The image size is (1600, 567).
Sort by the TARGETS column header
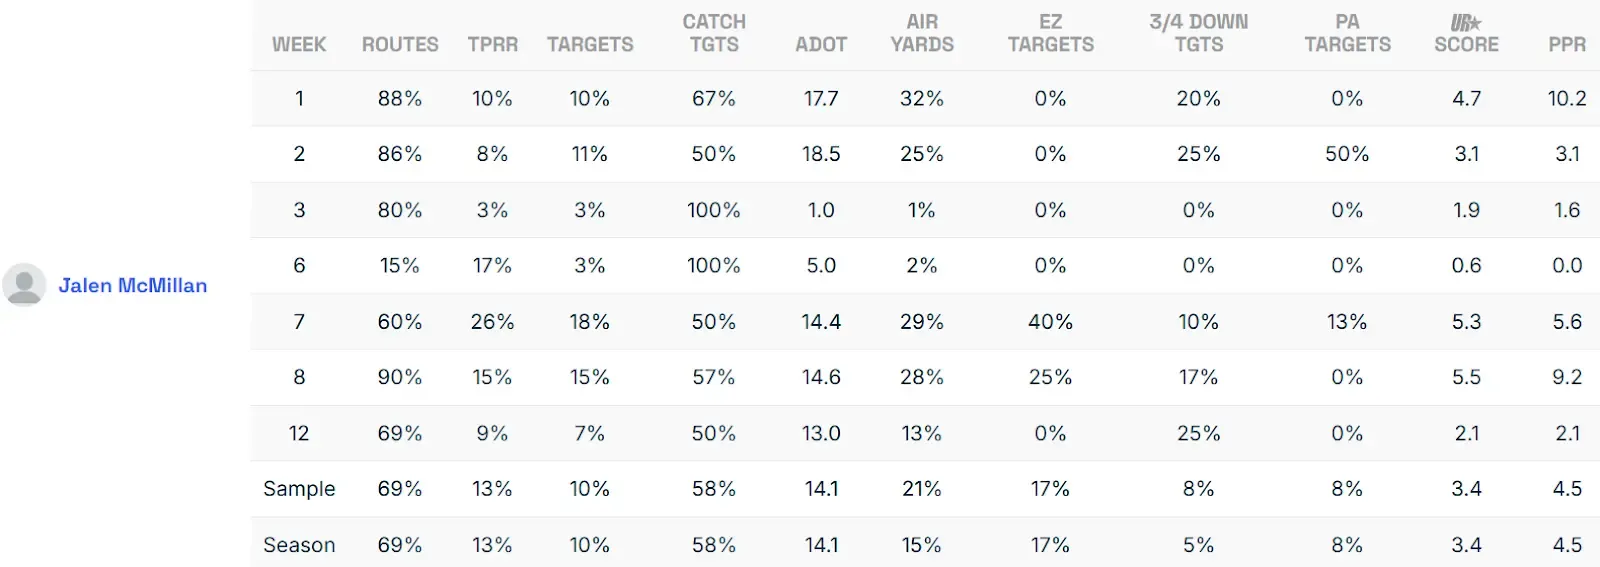[590, 45]
